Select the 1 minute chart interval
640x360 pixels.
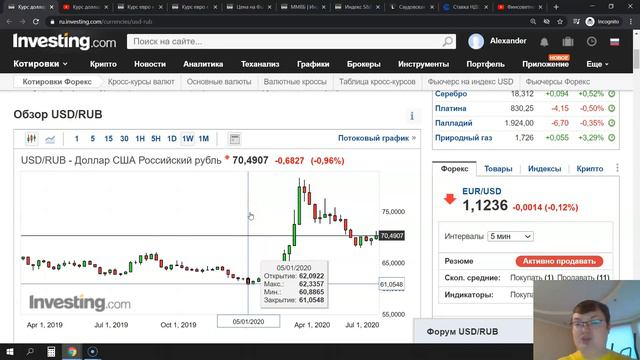76,139
